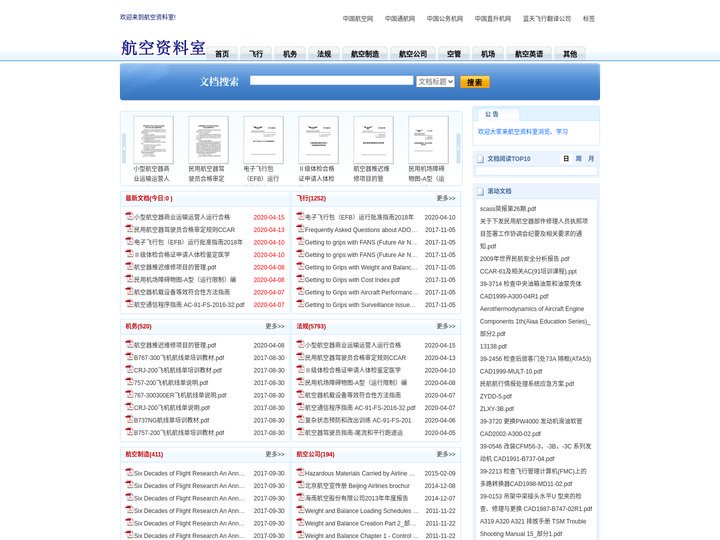Click PDF icon beside B767-300飞机航线单培训教材.pdf
Screen dimensions: 720x540
pos(129,357)
